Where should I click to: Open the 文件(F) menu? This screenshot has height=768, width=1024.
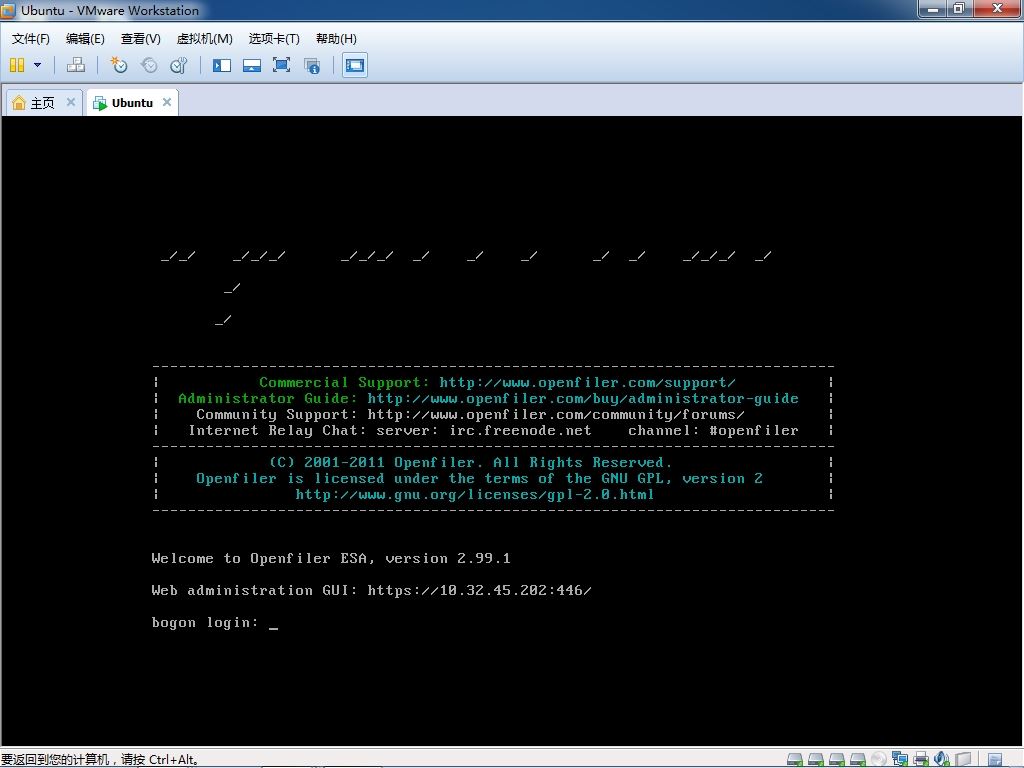coord(30,39)
